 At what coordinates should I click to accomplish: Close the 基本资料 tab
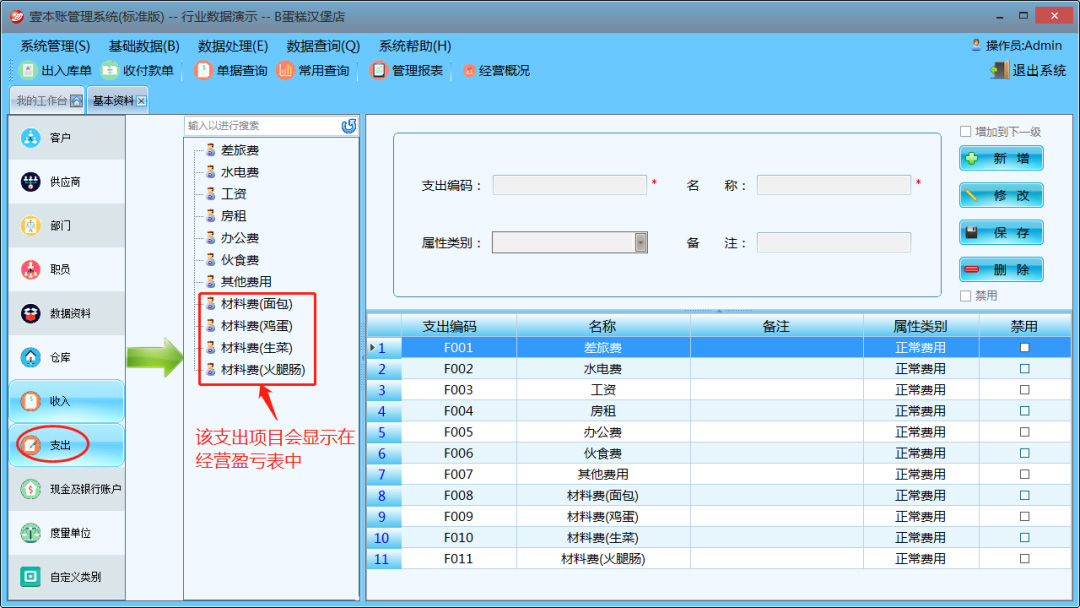(141, 101)
